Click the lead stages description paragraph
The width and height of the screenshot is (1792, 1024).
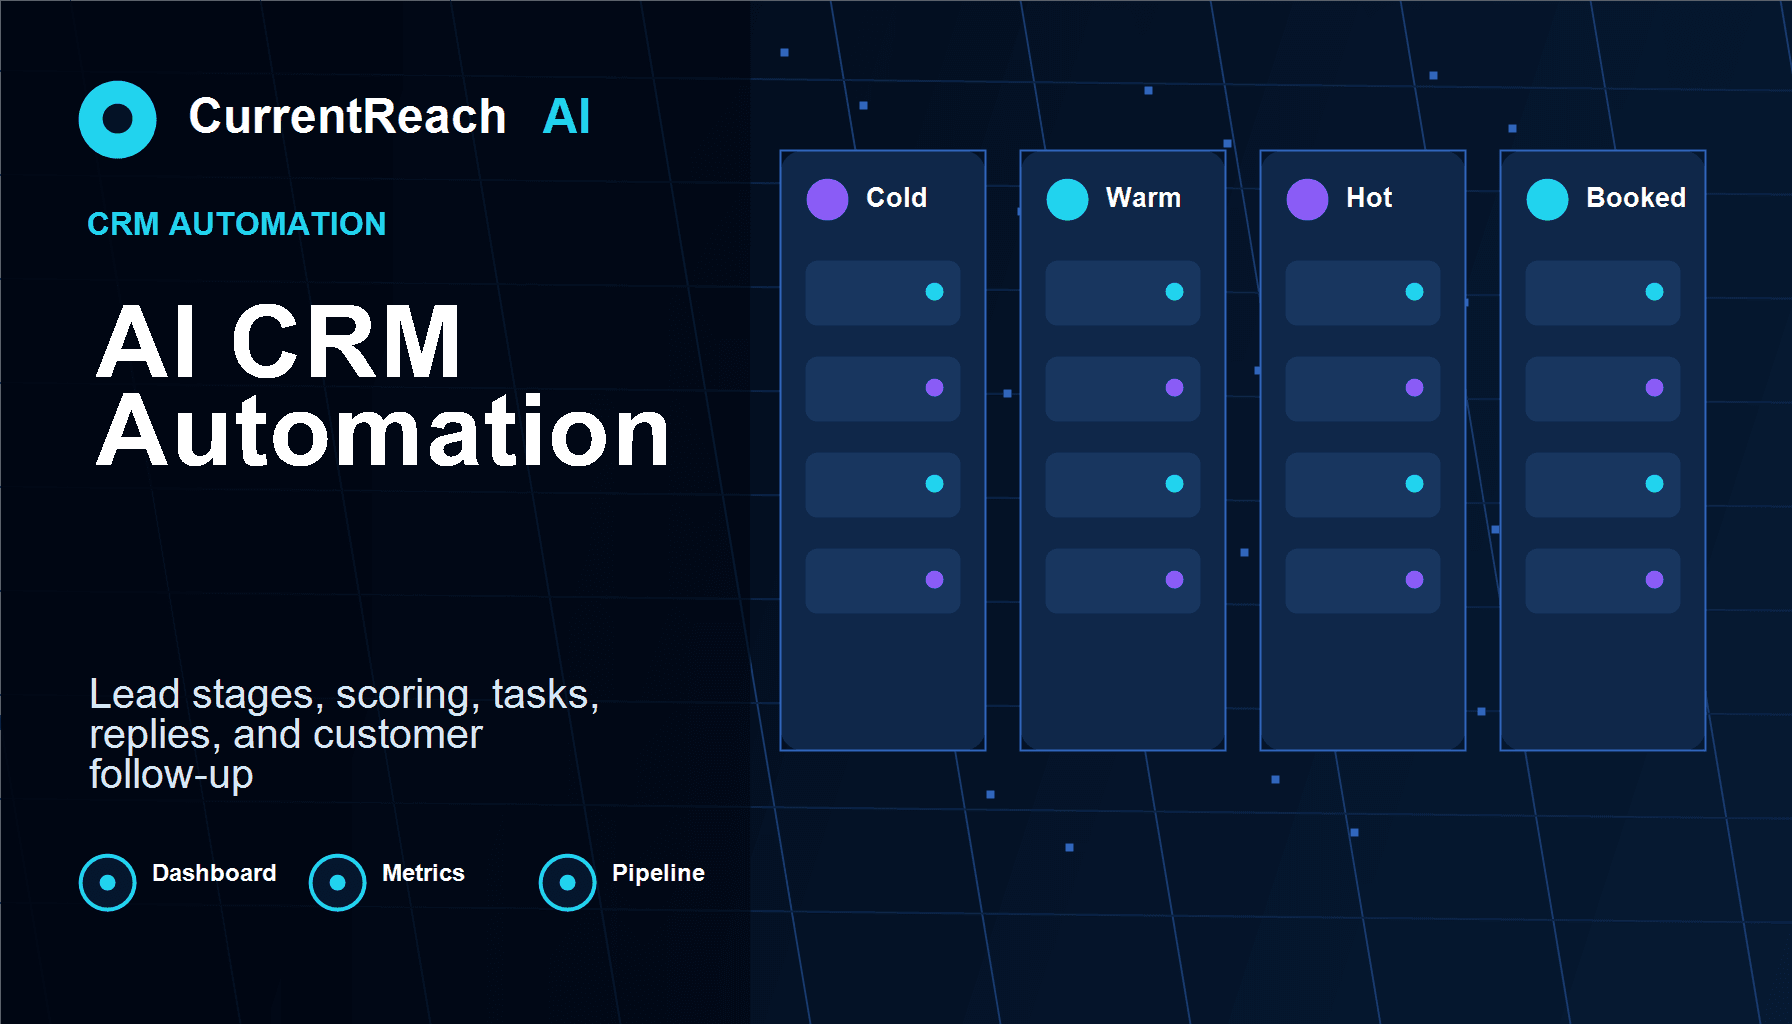(x=344, y=734)
